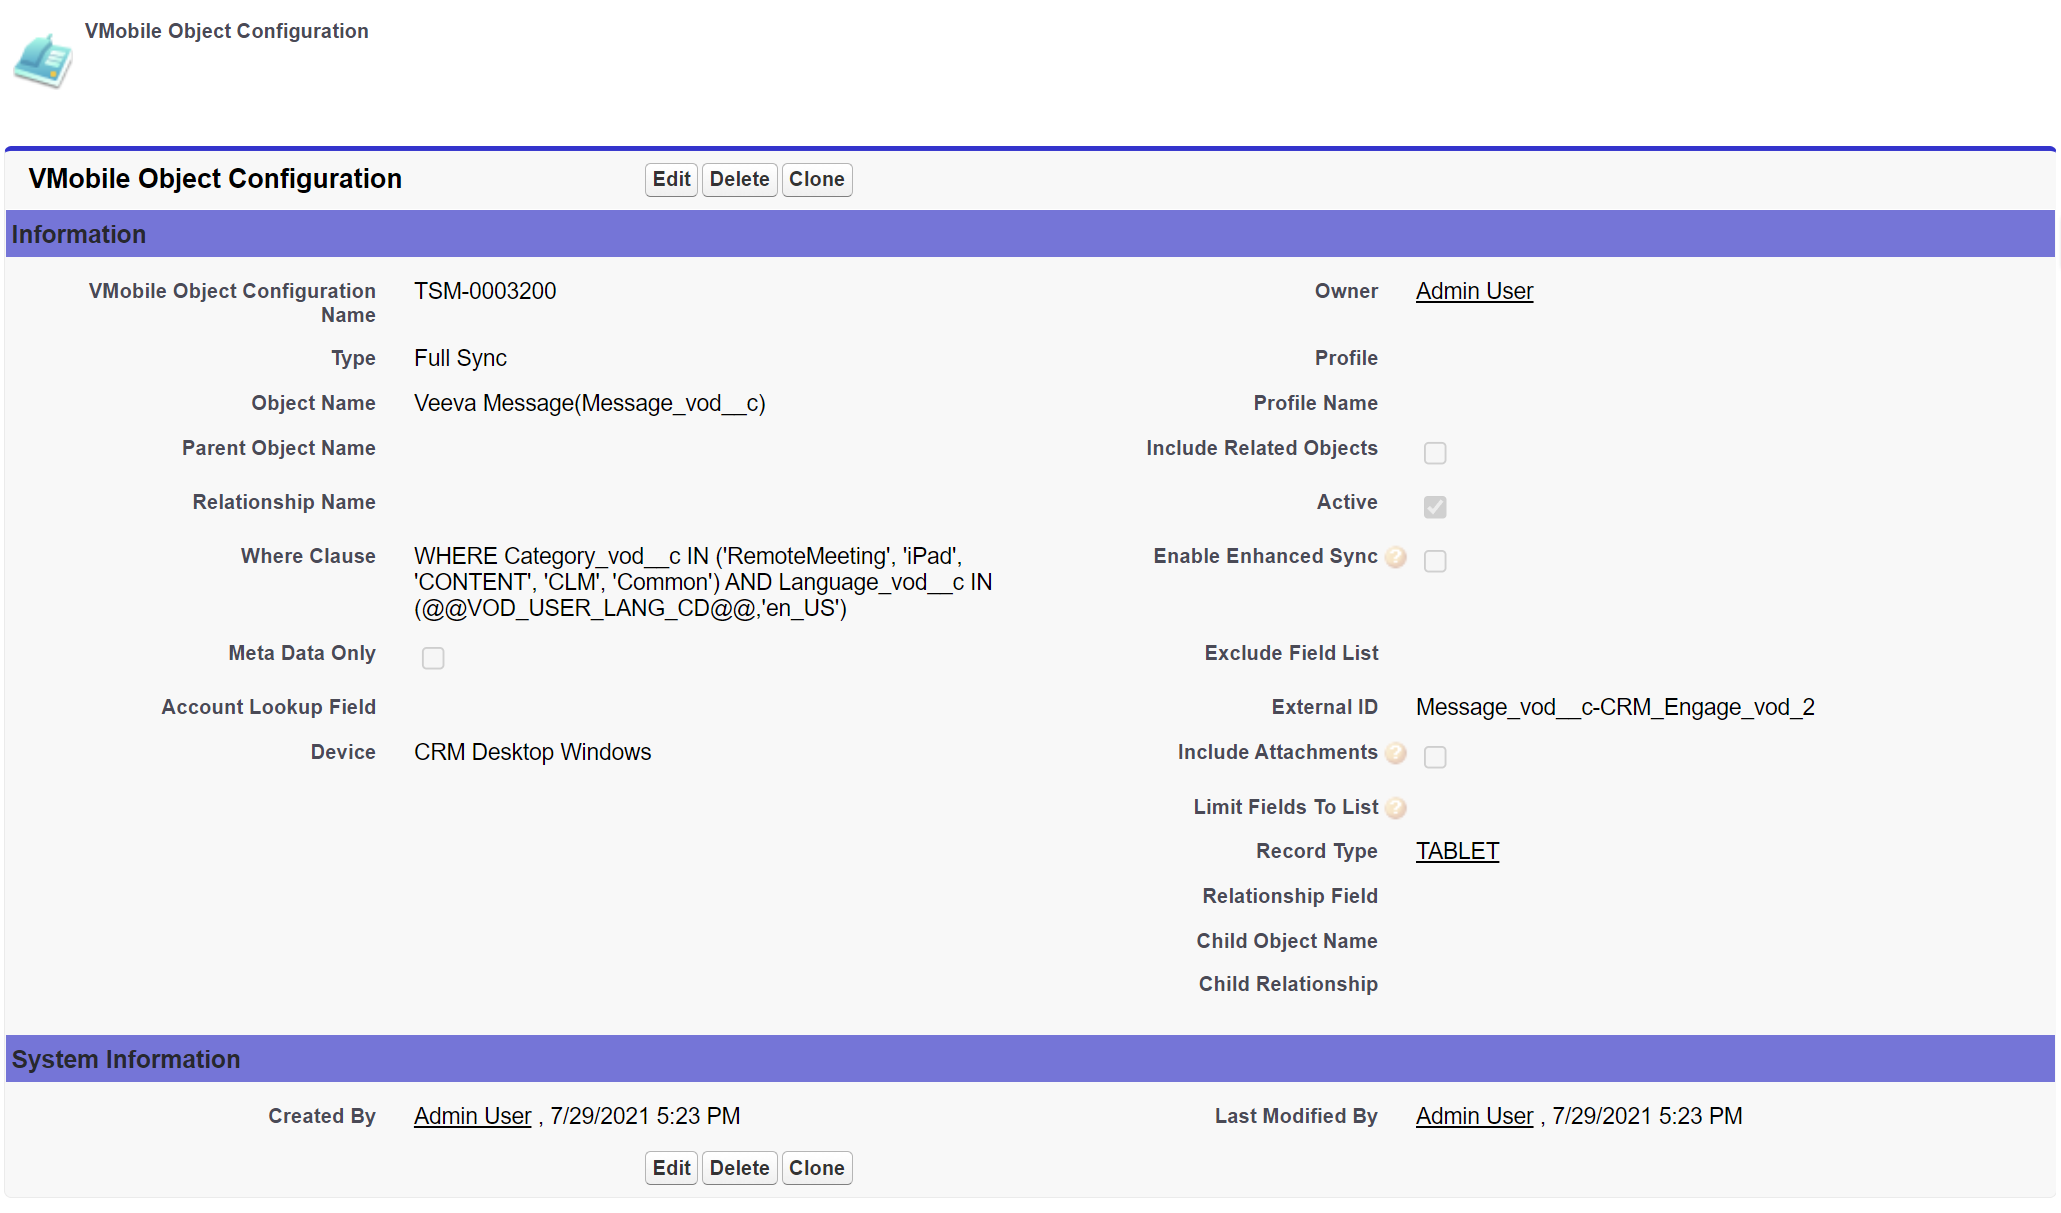
Task: Check the Meta Data Only checkbox
Action: click(433, 658)
